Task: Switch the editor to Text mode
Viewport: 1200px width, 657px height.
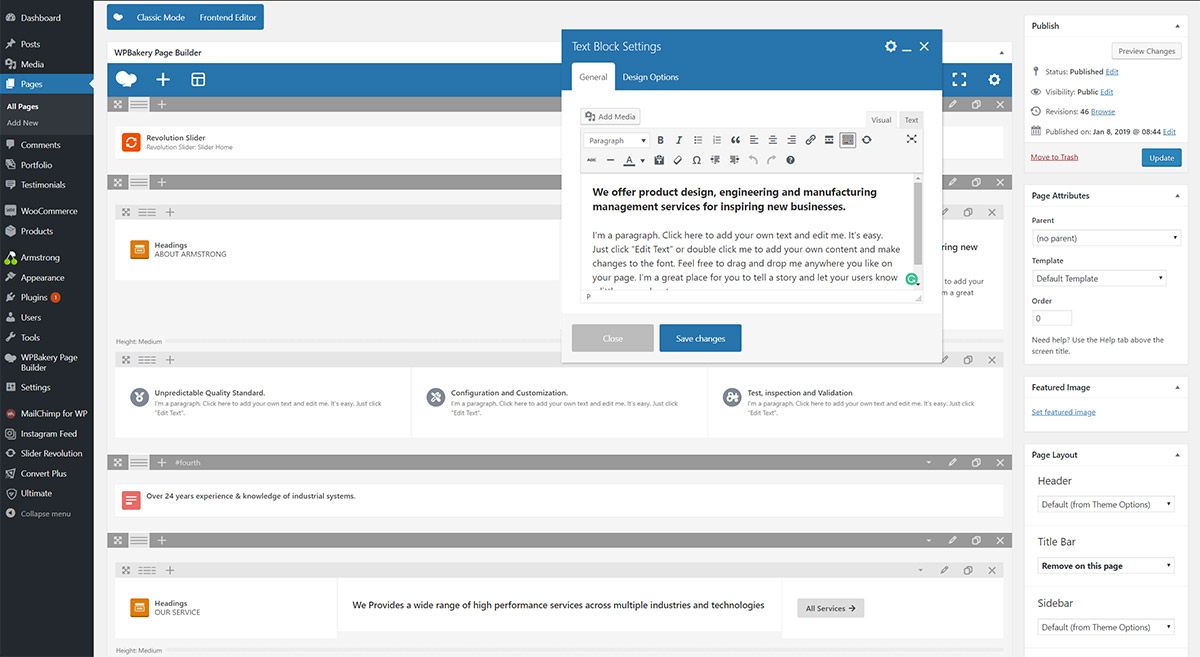Action: click(x=911, y=120)
